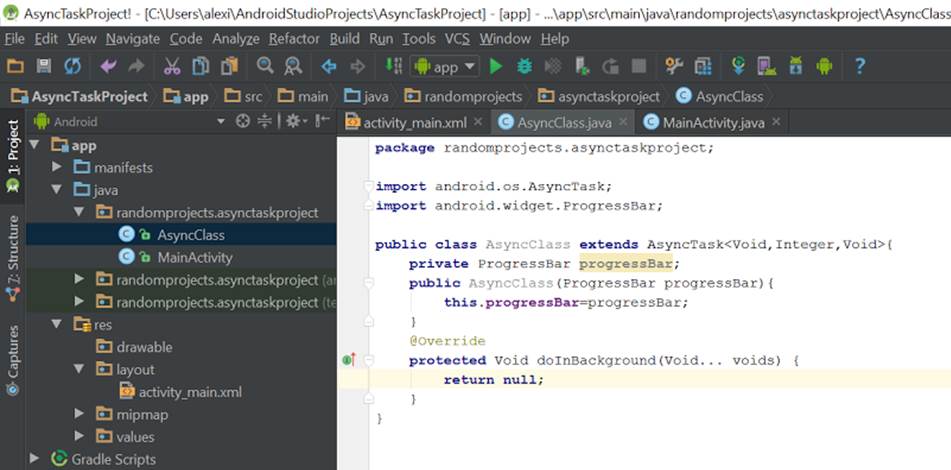Fold the doInBackground method in gutter
Viewport: 951px width, 470px height.
tap(368, 360)
